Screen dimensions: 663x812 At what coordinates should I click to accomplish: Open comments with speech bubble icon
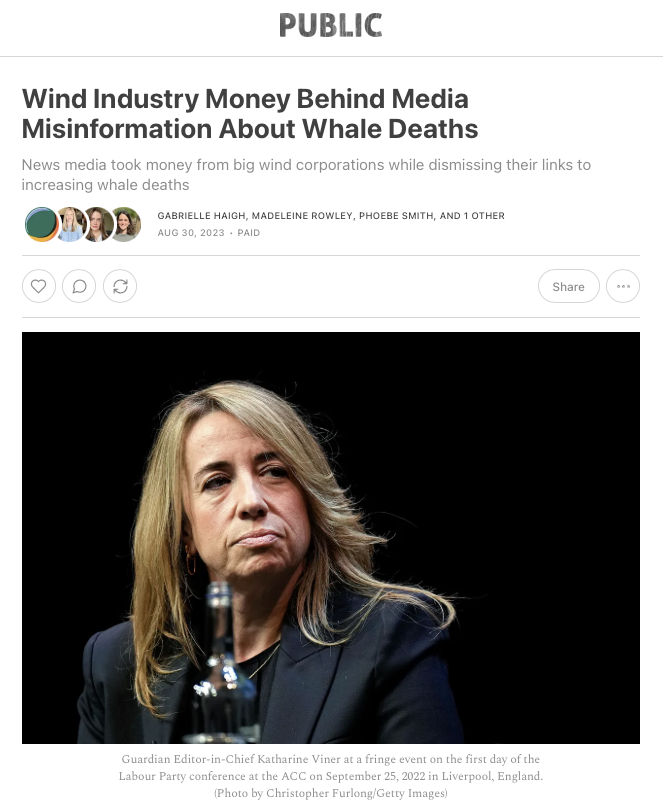79,286
